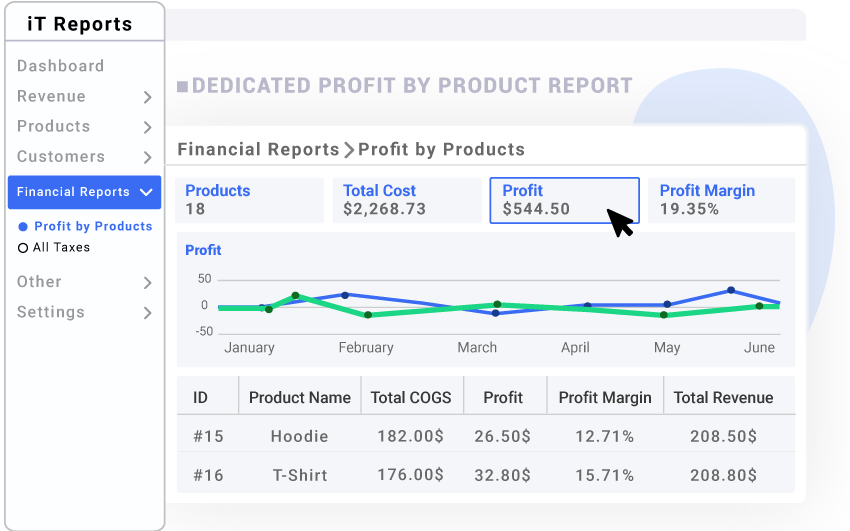Expand the Revenue chevron arrow
The width and height of the screenshot is (850, 531).
(147, 97)
